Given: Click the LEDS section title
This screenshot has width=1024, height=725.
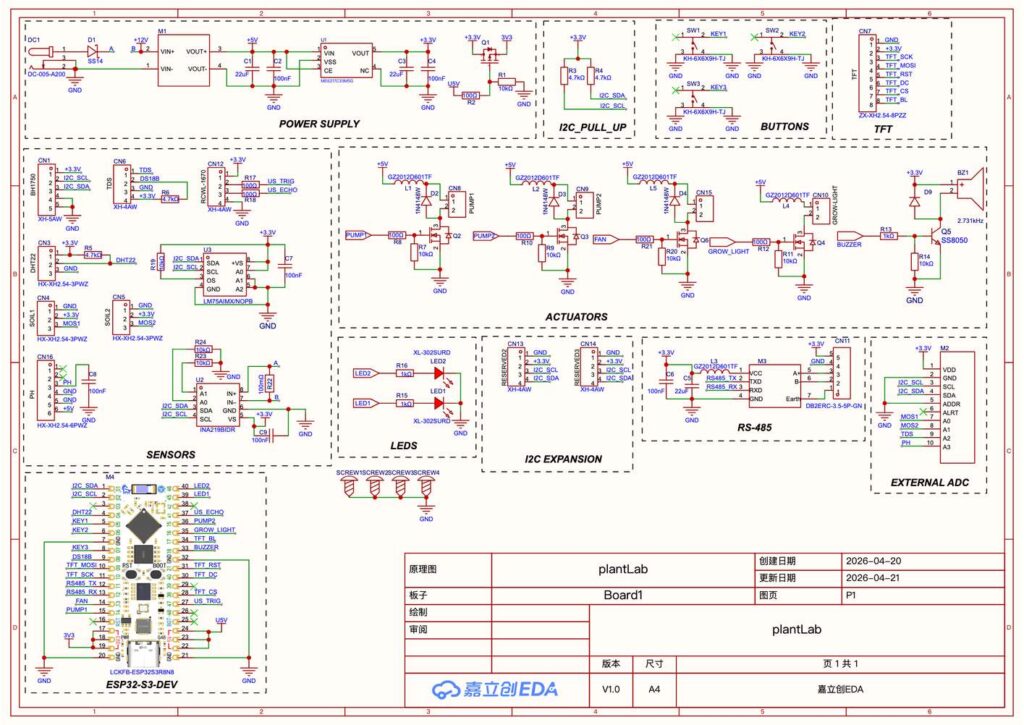Looking at the screenshot, I should [x=404, y=445].
